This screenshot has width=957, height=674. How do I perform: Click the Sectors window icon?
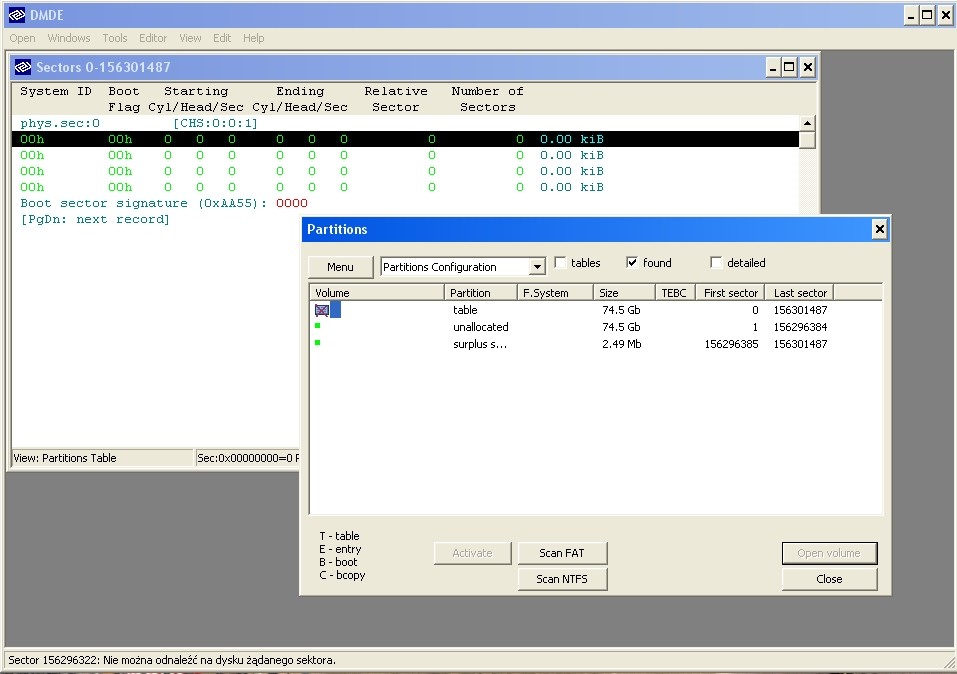tap(23, 67)
